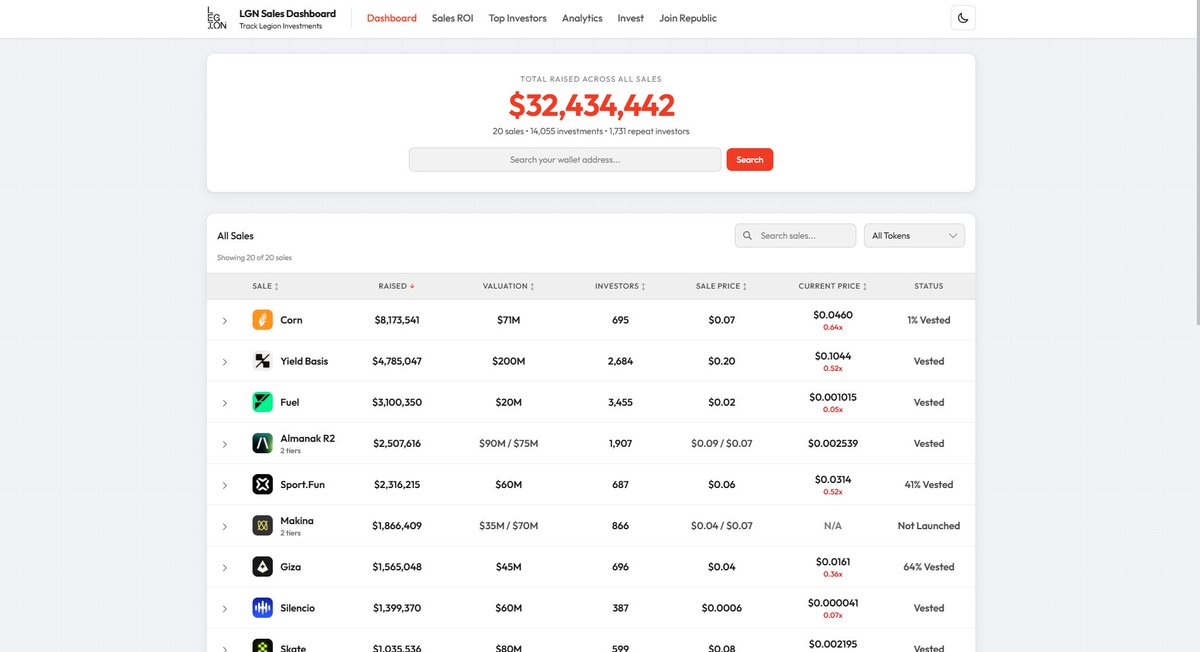Click the Almanak R2 token icon
This screenshot has width=1200, height=652.
(262, 443)
